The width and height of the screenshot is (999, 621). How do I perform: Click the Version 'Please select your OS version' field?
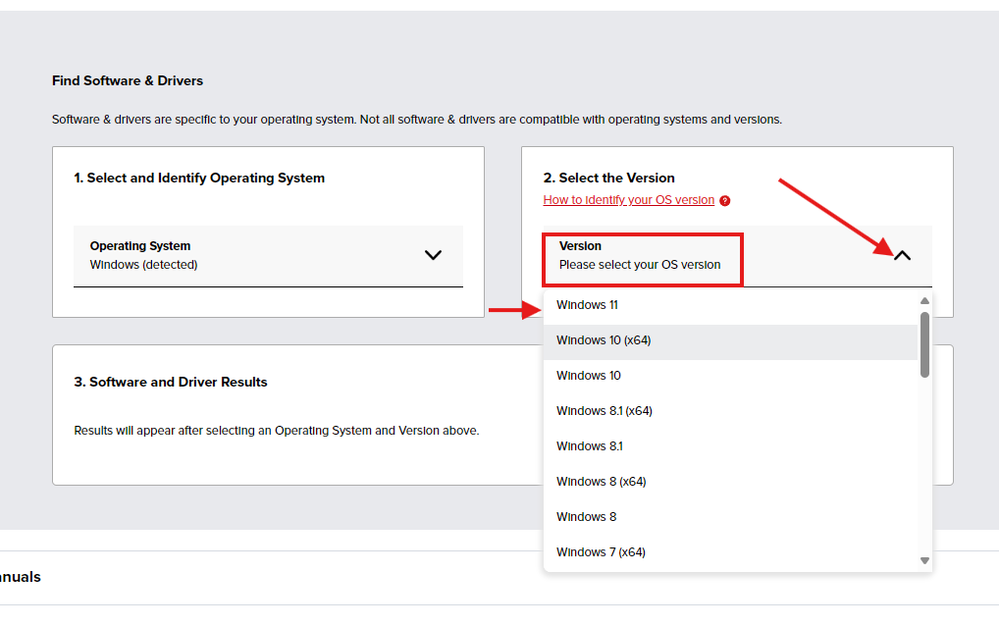(x=642, y=259)
